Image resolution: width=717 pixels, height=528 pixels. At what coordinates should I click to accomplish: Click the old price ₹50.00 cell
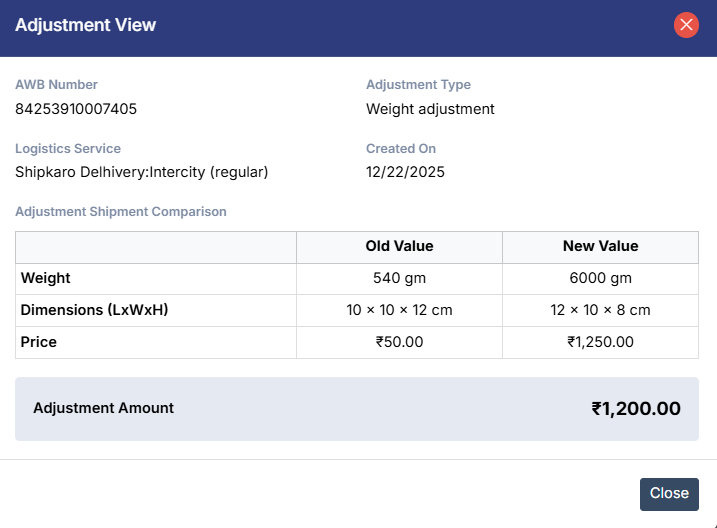coord(399,342)
